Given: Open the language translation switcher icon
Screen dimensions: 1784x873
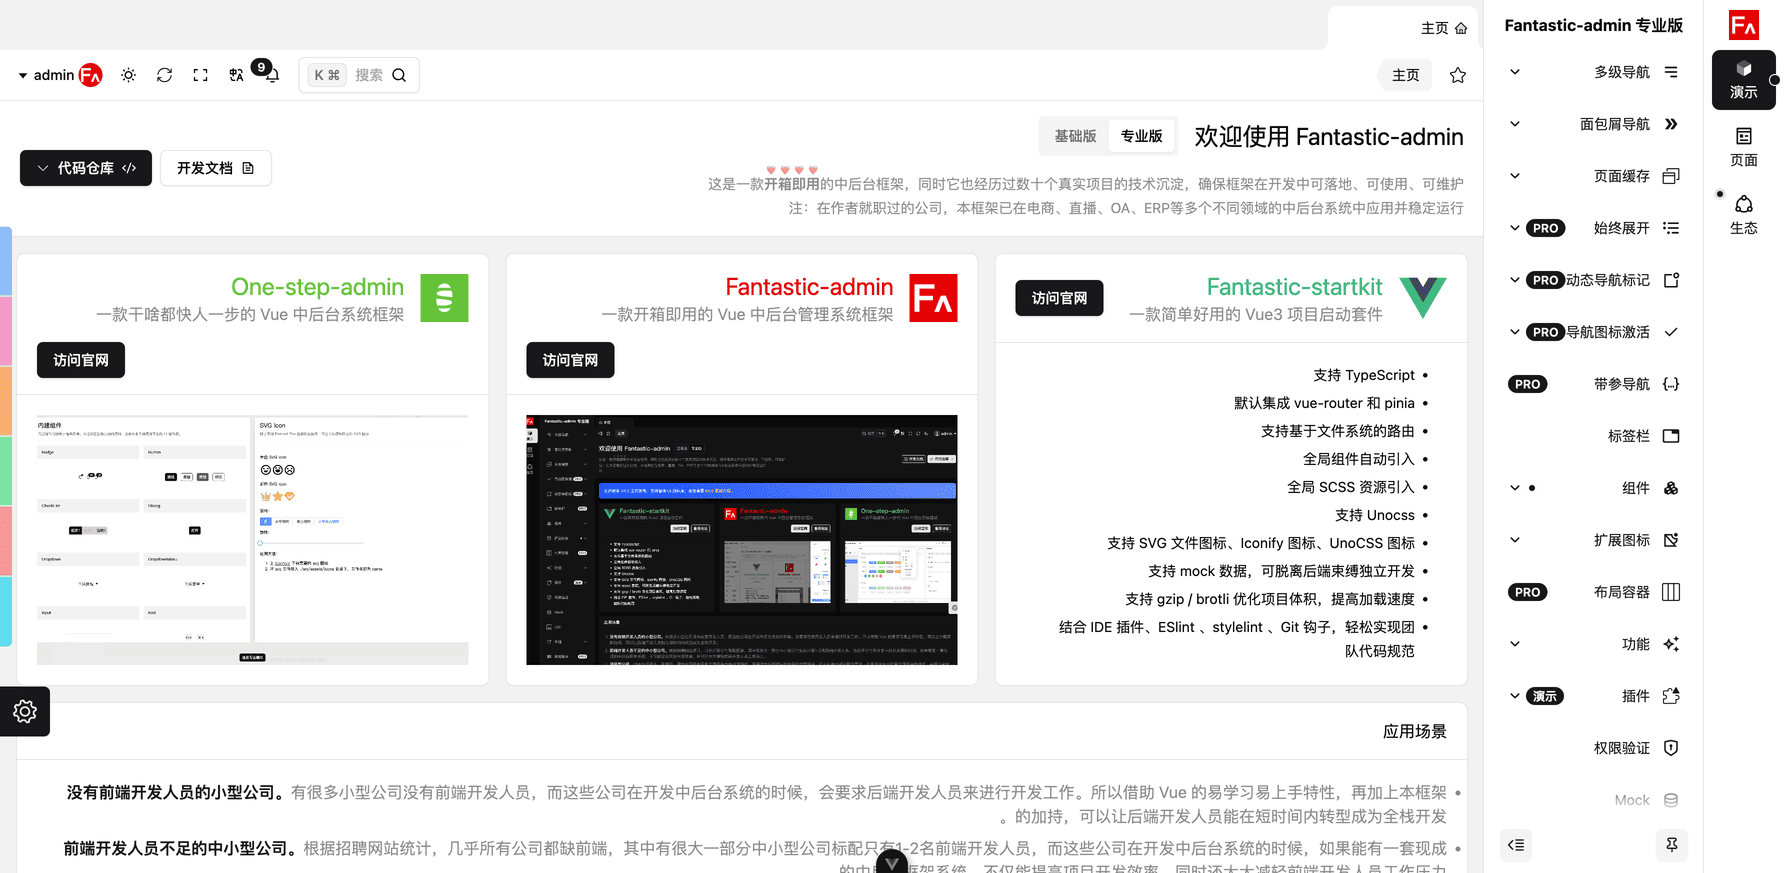Looking at the screenshot, I should pos(236,75).
